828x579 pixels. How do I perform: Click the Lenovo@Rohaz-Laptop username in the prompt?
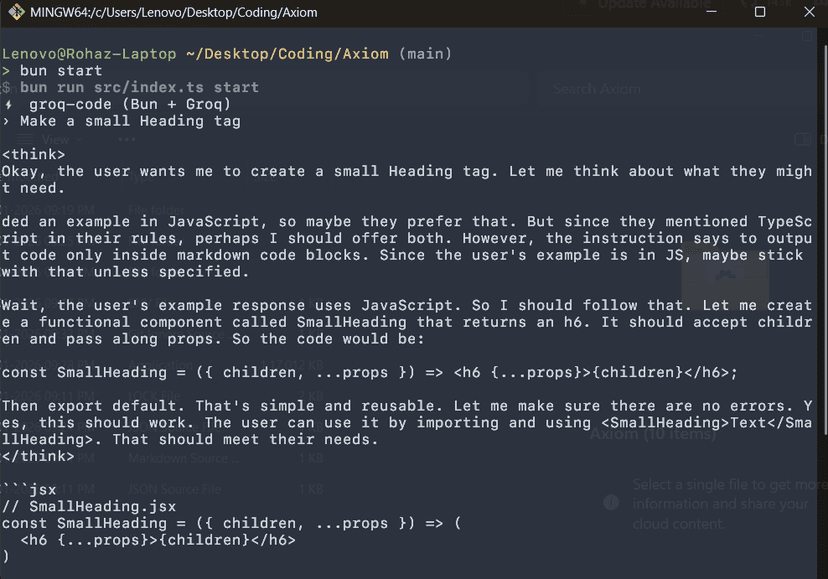91,53
